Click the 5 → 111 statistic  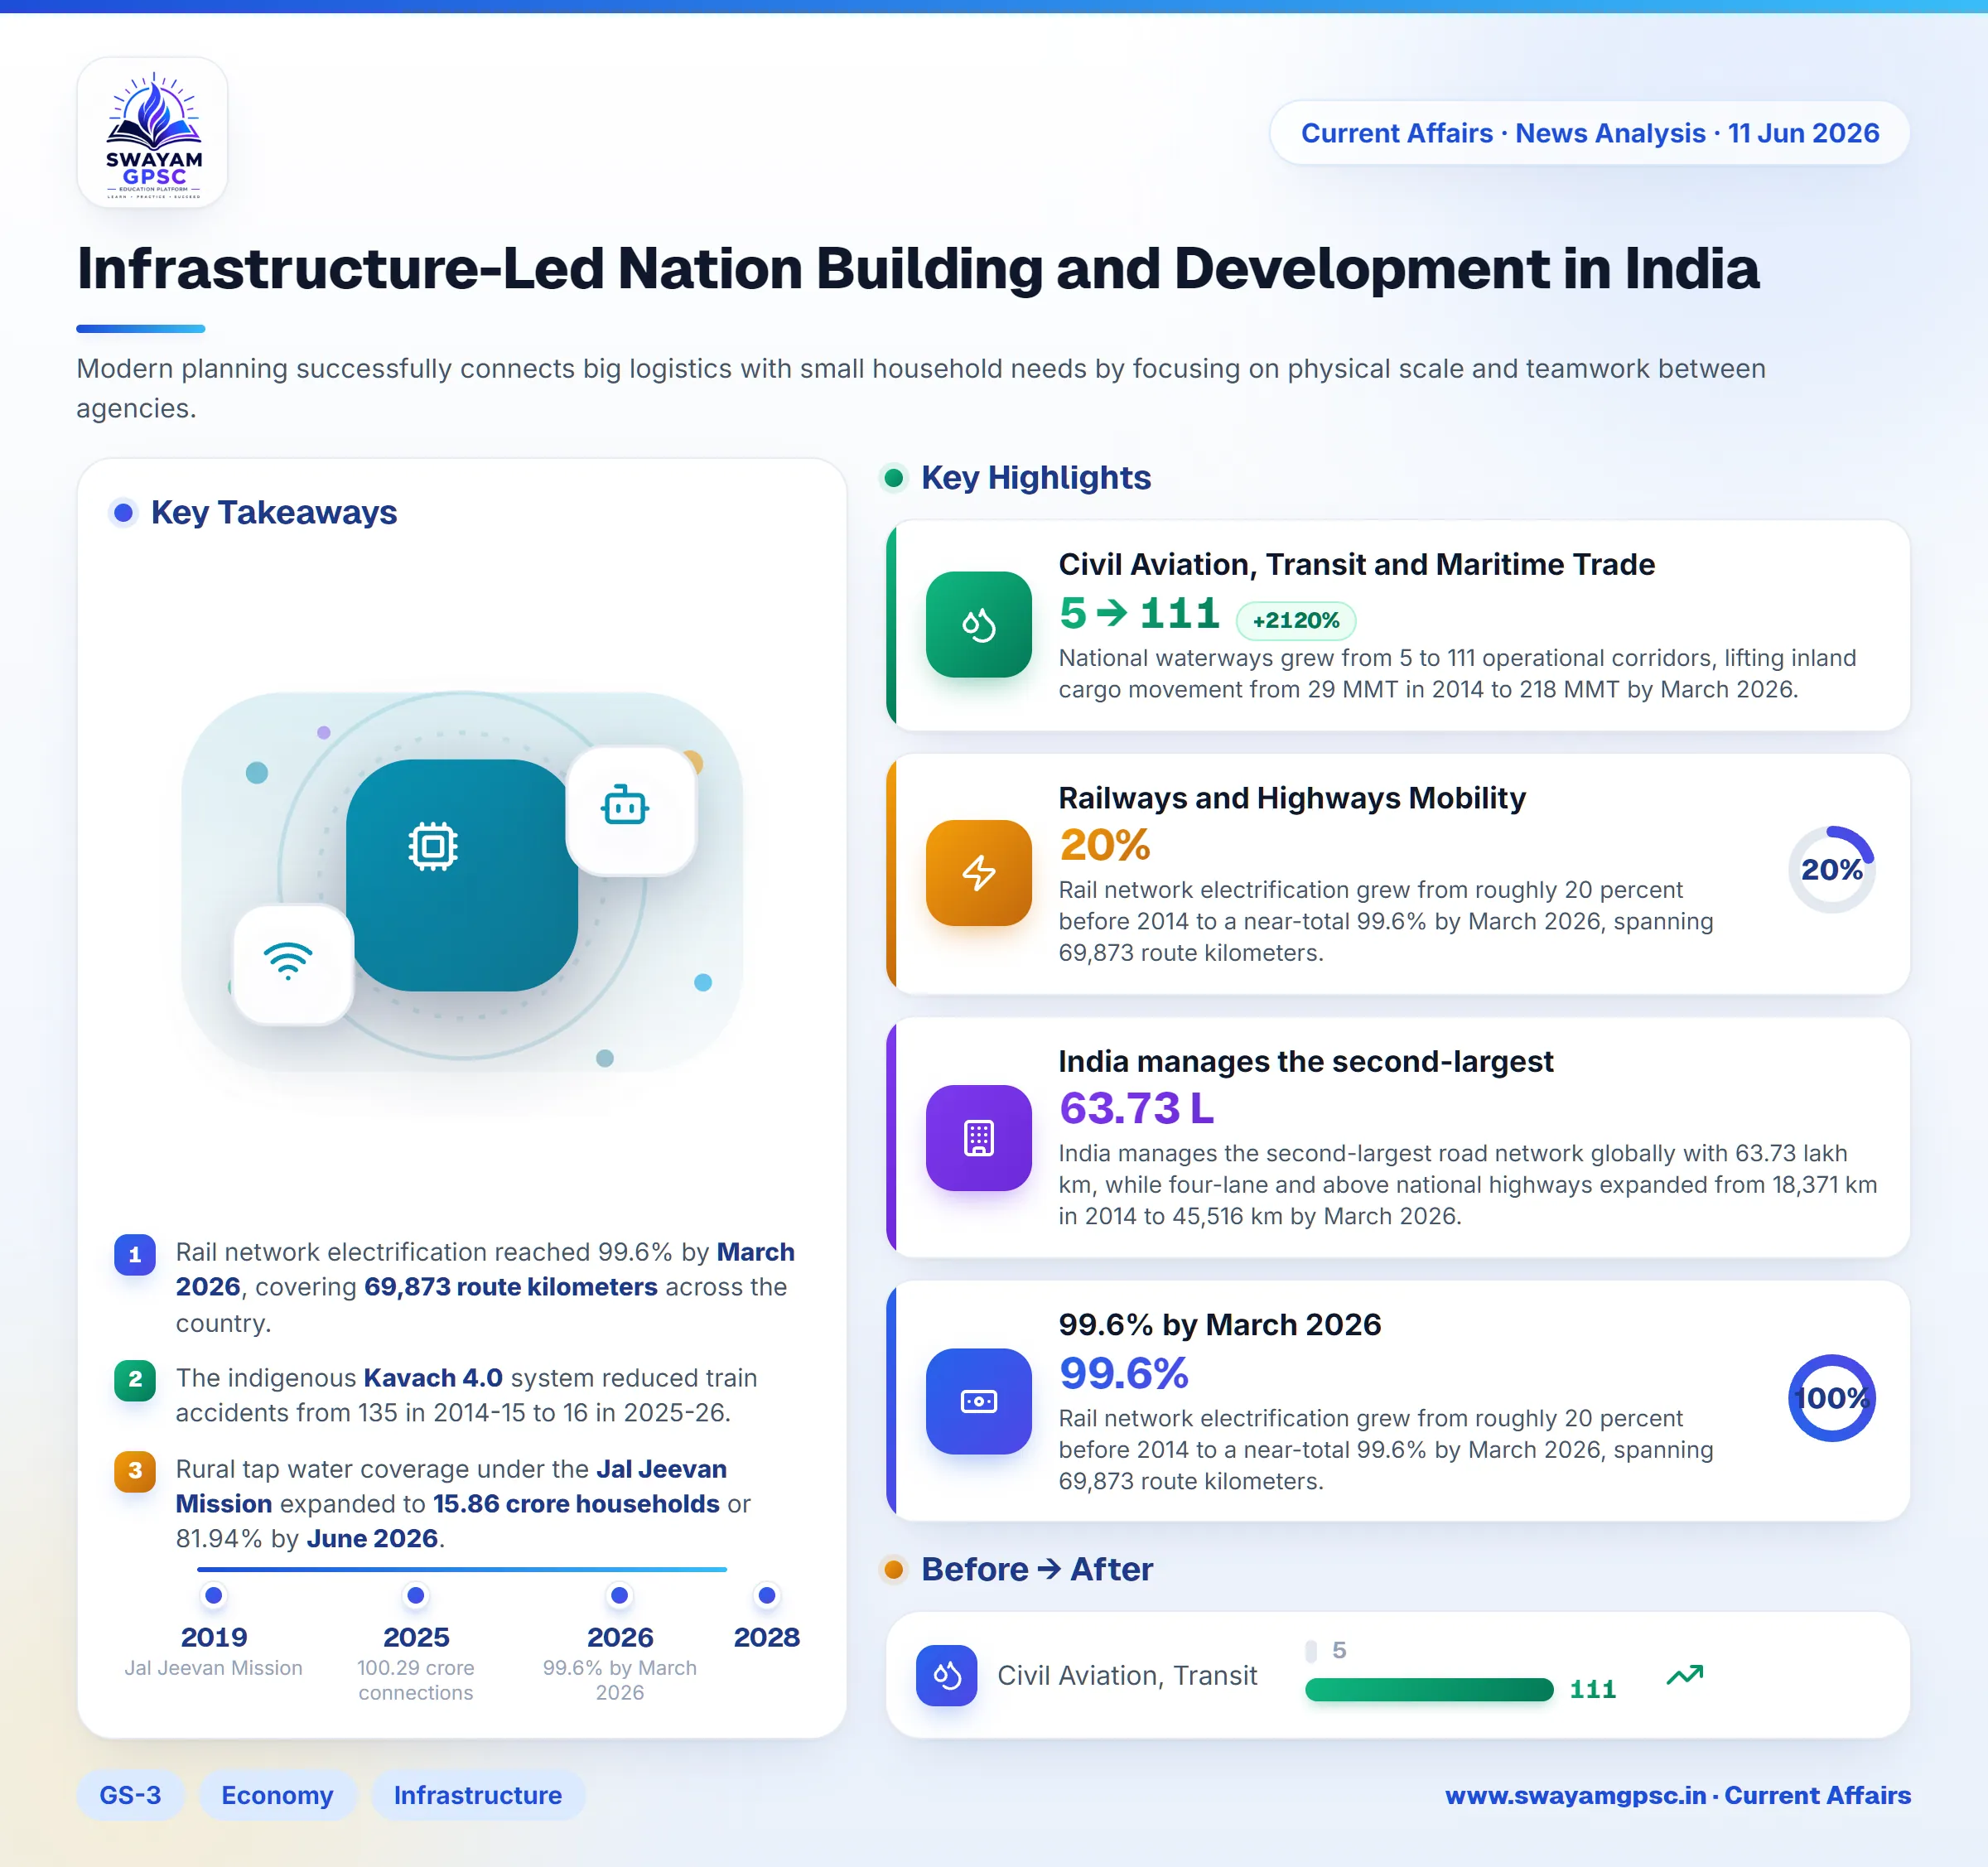pos(1140,613)
